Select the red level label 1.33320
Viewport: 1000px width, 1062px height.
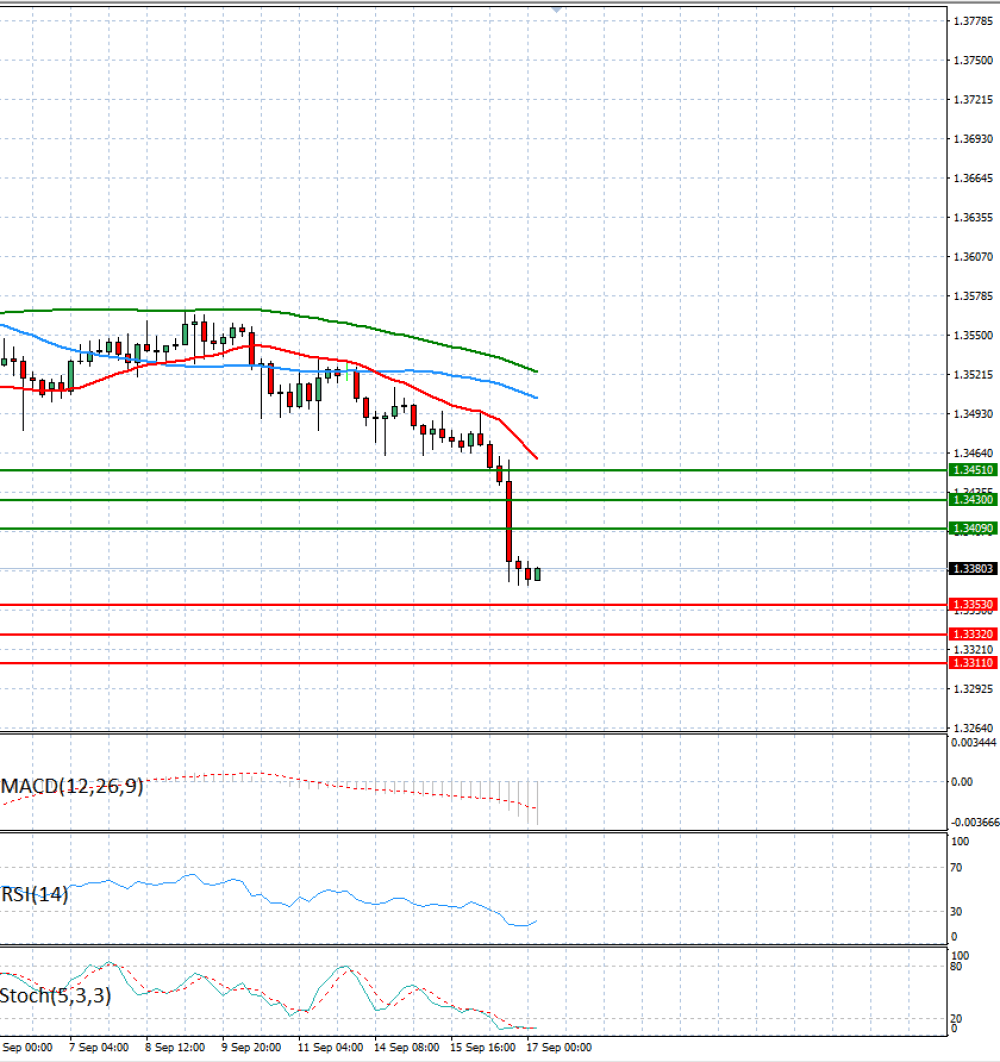click(x=973, y=634)
